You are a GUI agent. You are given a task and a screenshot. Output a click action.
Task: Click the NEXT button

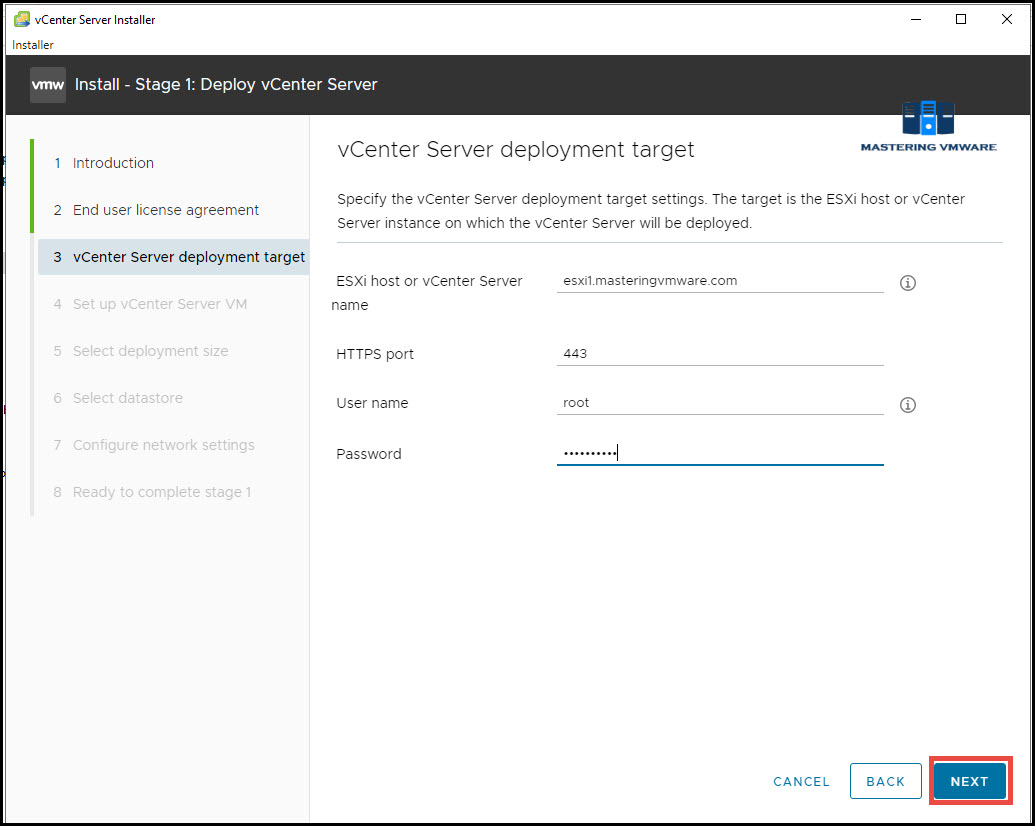[x=970, y=781]
